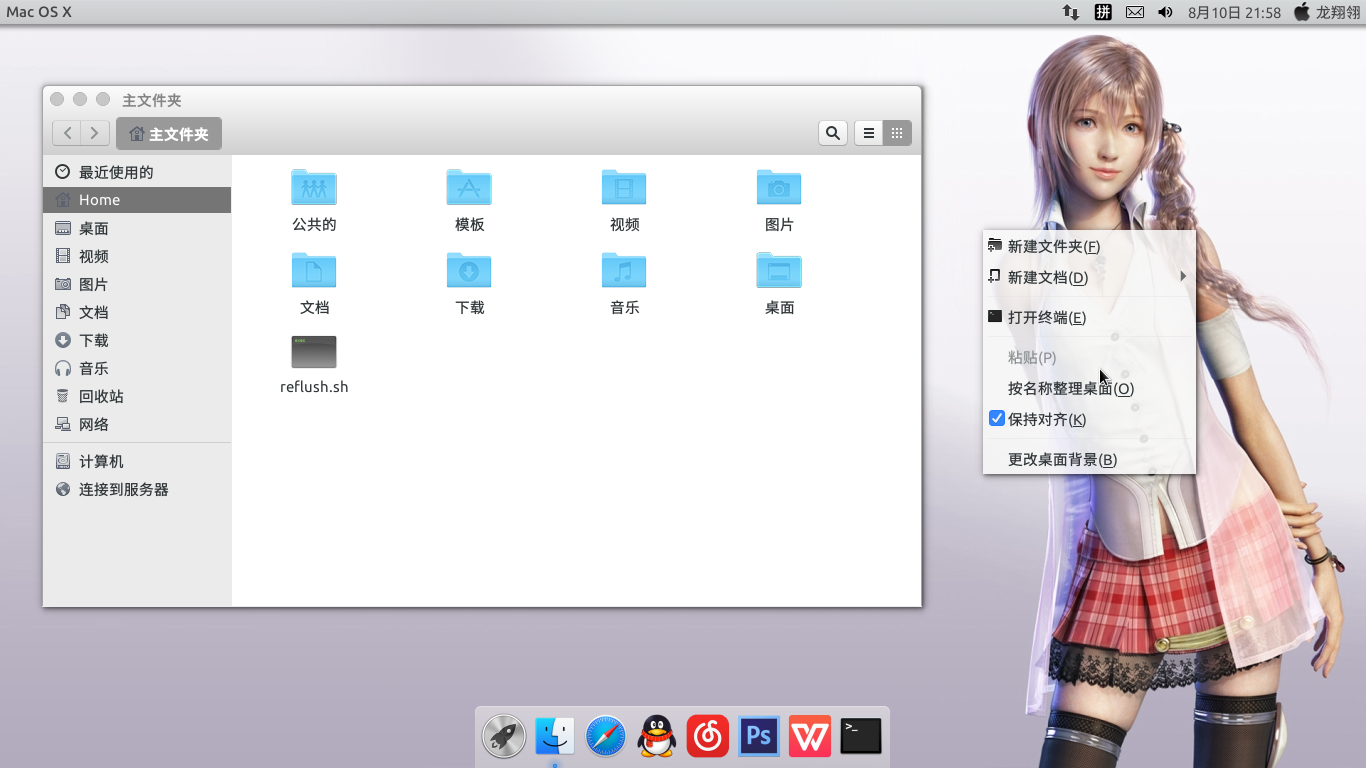Toggle the 保持对齐(K) checkbox
This screenshot has height=768, width=1366.
click(997, 419)
